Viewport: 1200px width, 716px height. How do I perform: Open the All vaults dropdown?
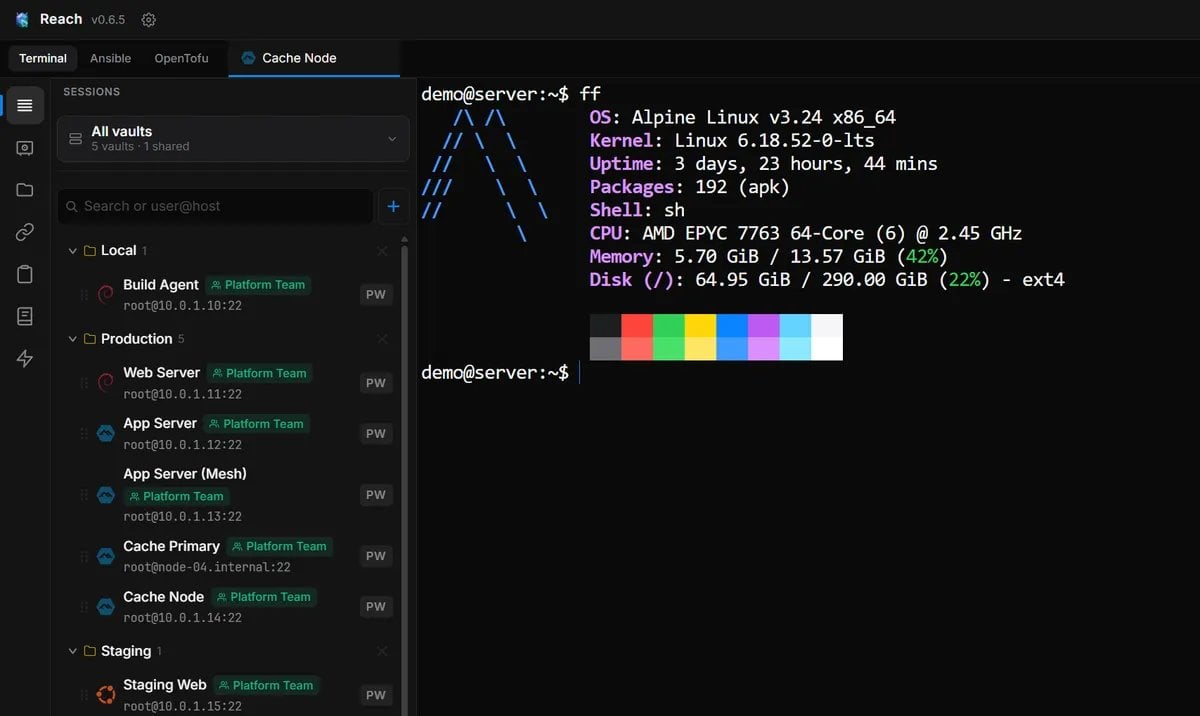(233, 138)
